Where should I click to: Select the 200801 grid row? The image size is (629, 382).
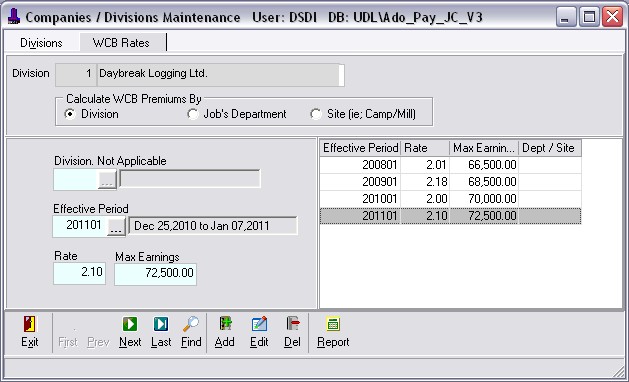click(x=450, y=165)
